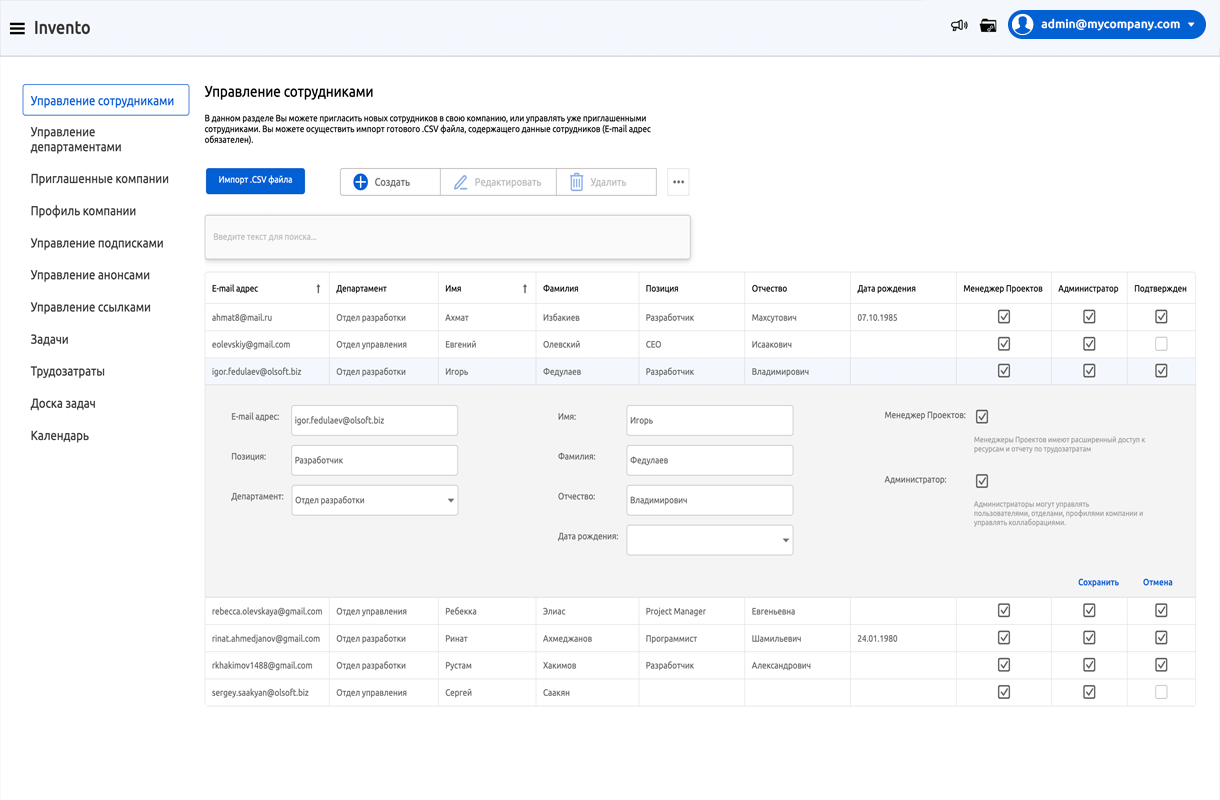
Task: Open Трудозатраты in the sidebar
Action: tap(67, 371)
